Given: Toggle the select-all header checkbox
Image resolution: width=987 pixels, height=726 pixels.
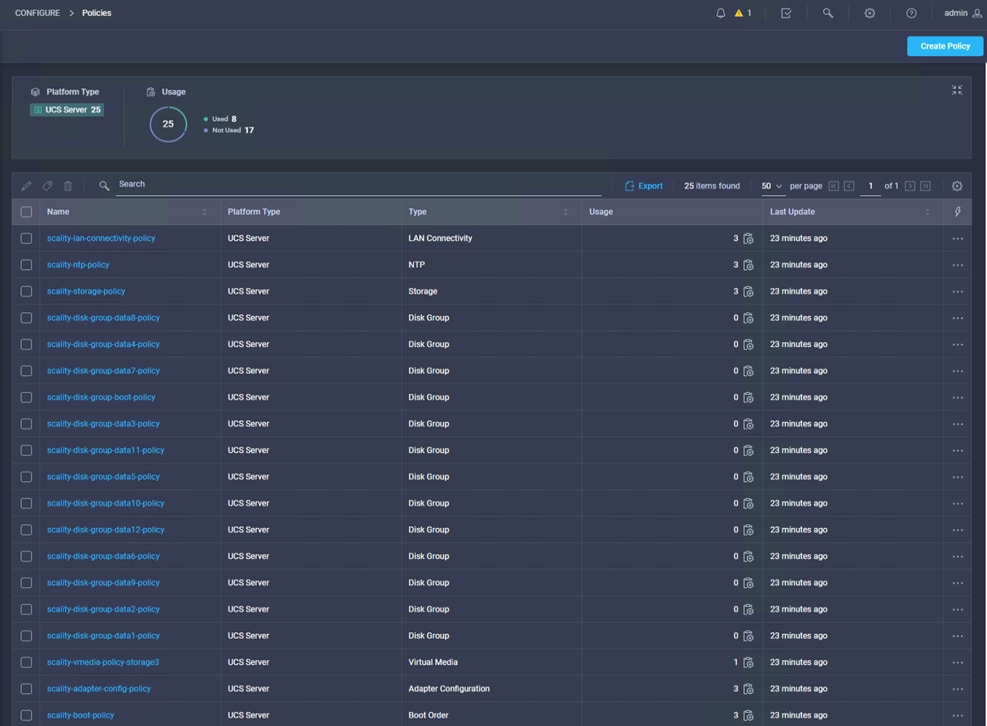Looking at the screenshot, I should (26, 212).
